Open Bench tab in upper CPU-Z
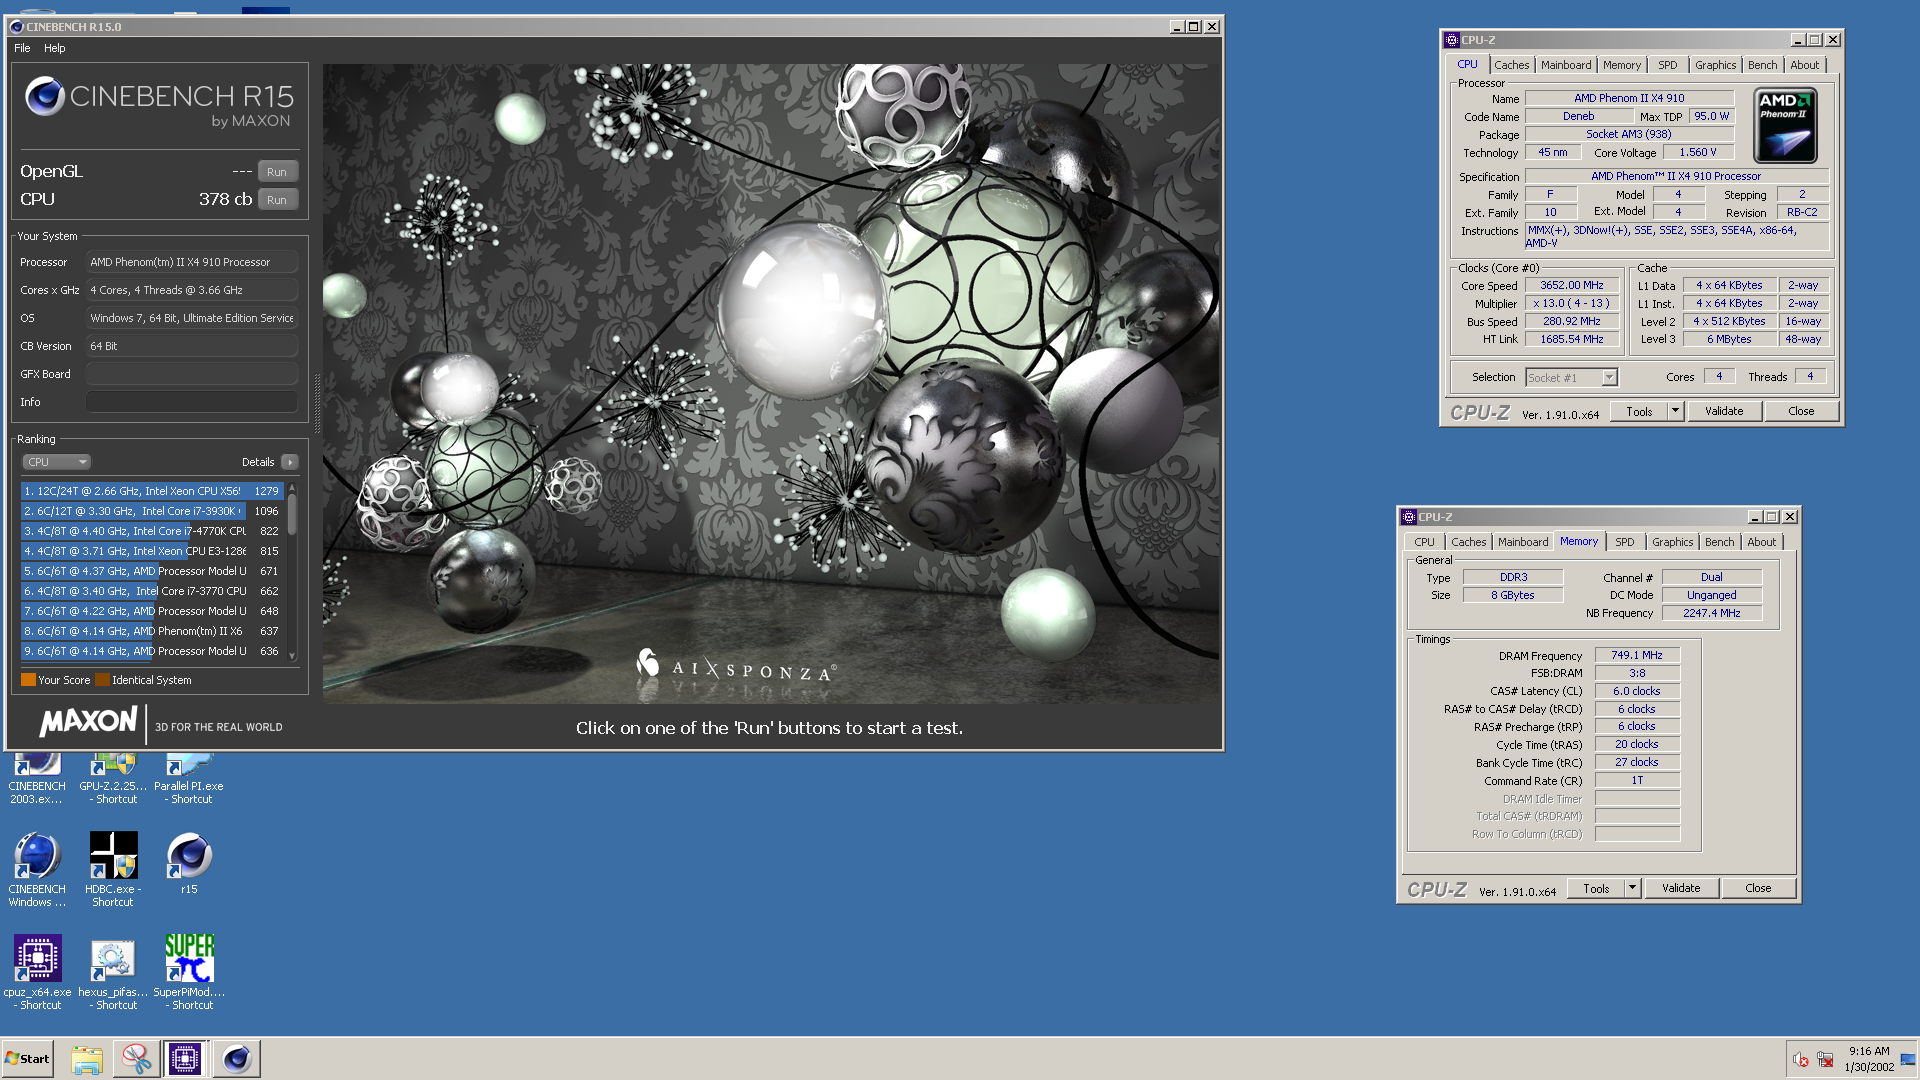This screenshot has height=1080, width=1920. coord(1762,65)
